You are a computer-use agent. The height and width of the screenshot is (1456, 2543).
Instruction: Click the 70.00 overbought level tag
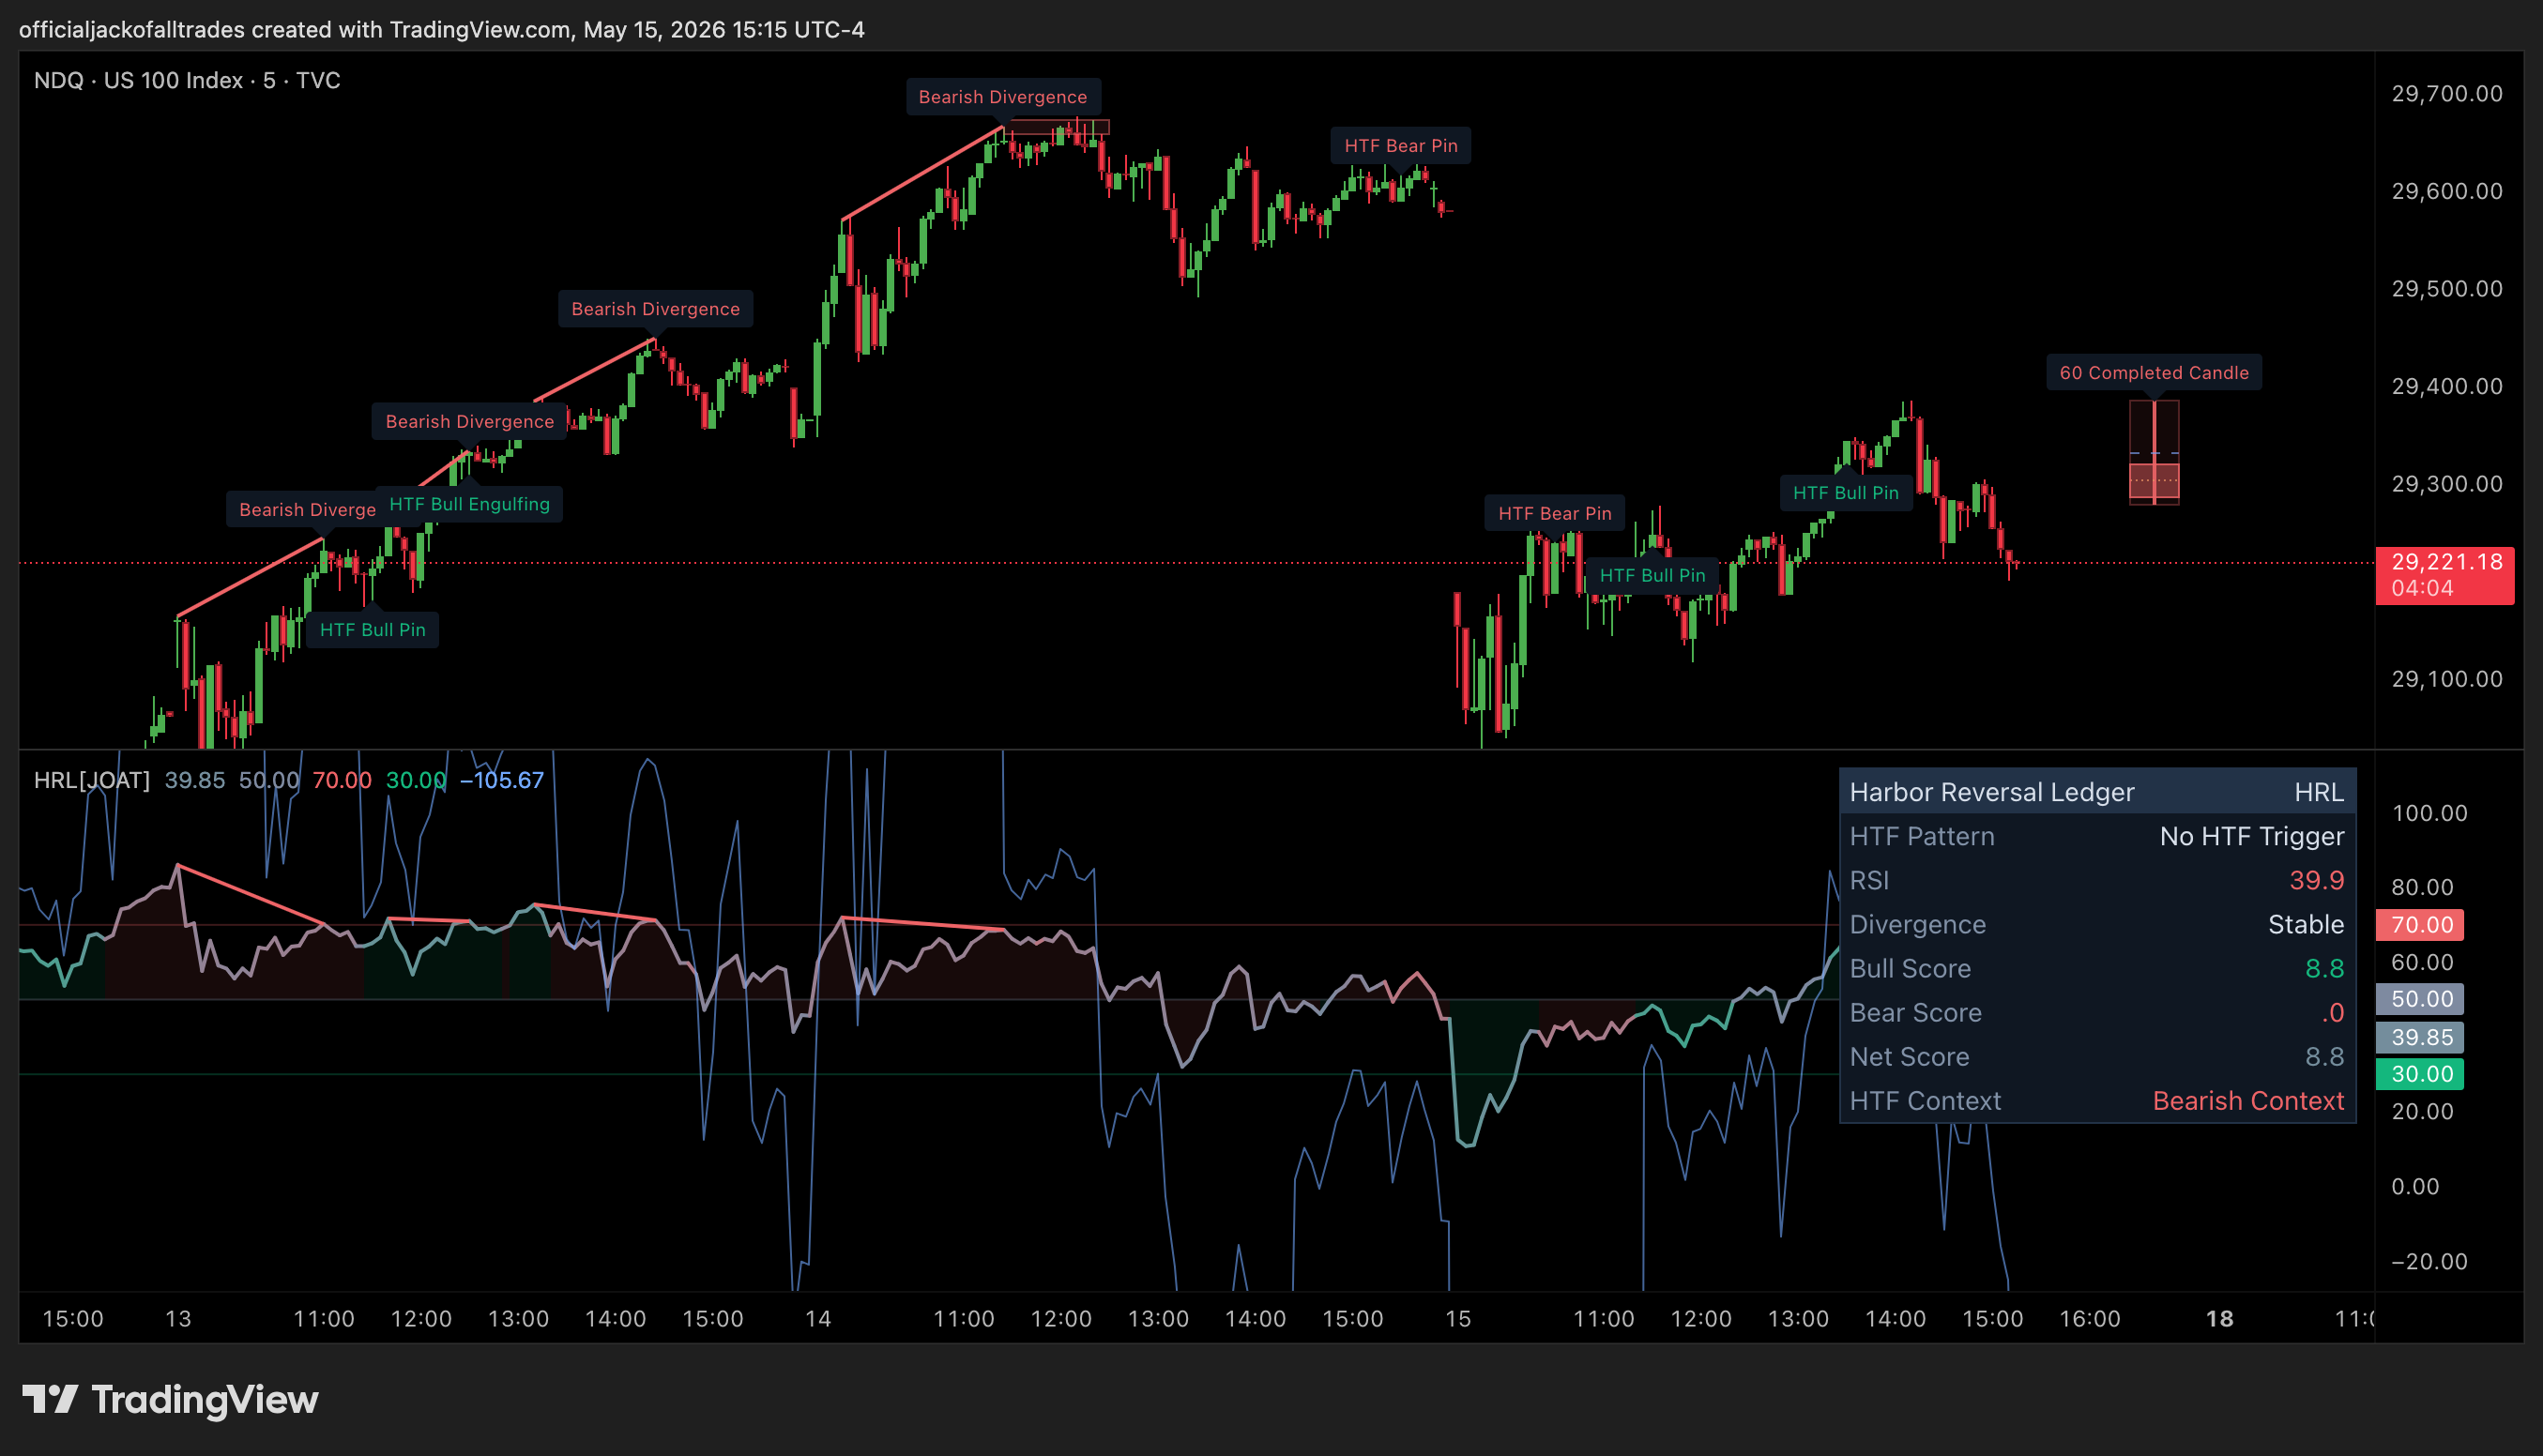pyautogui.click(x=2420, y=924)
